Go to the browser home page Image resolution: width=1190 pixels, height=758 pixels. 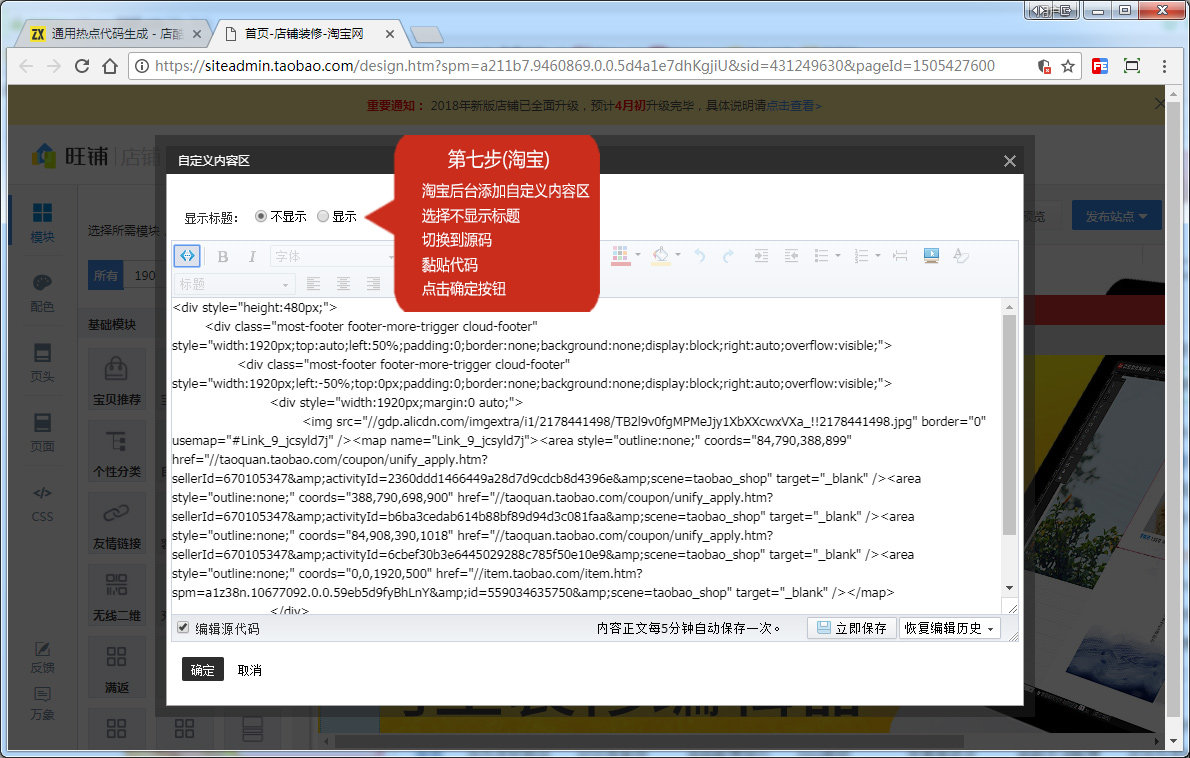point(110,66)
